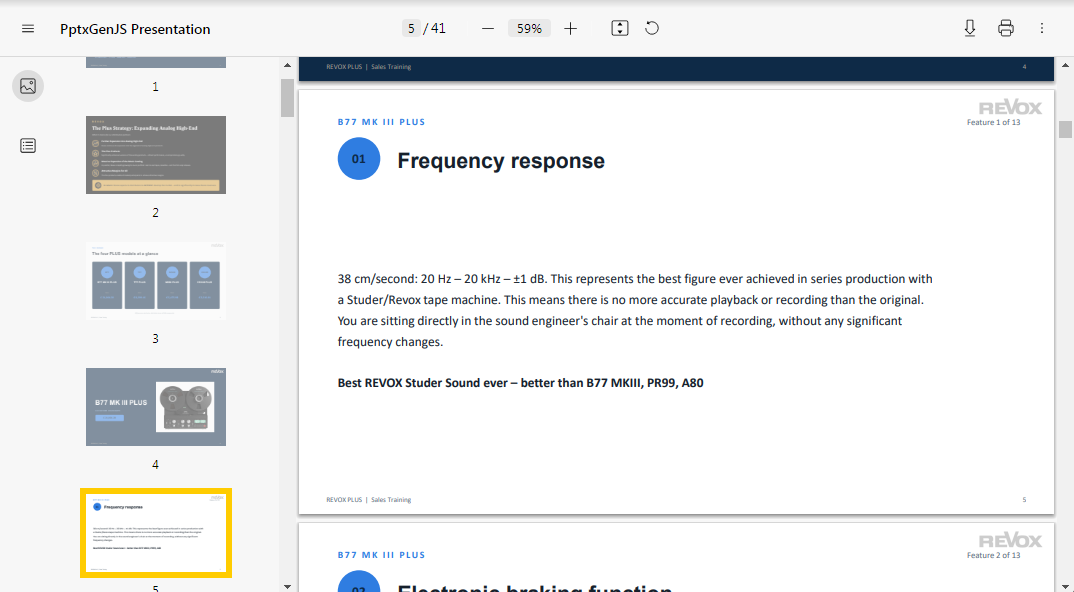Click thumbnail panel scroll up arrow
Viewport: 1074px width, 592px height.
tap(287, 65)
